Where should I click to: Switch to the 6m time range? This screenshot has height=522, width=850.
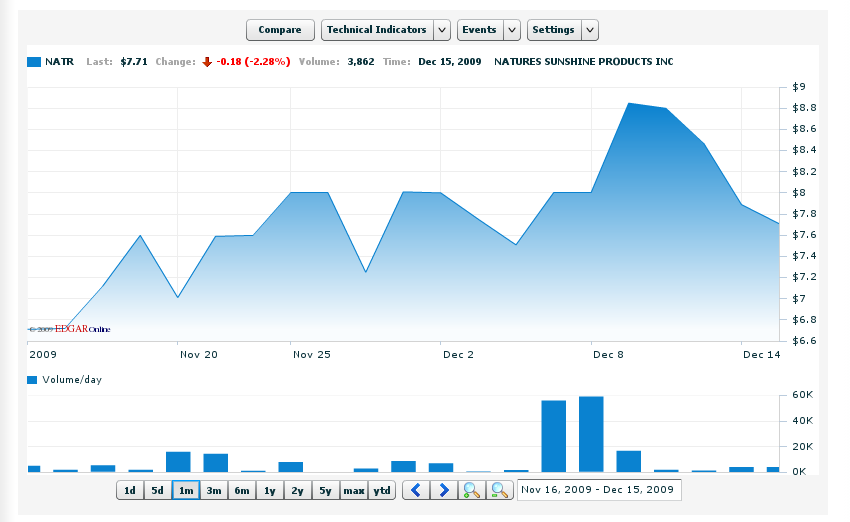click(242, 491)
